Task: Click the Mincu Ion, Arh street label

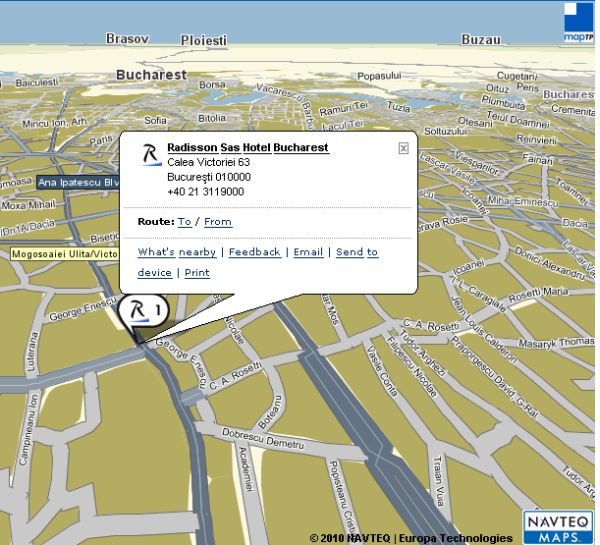Action: [54, 122]
